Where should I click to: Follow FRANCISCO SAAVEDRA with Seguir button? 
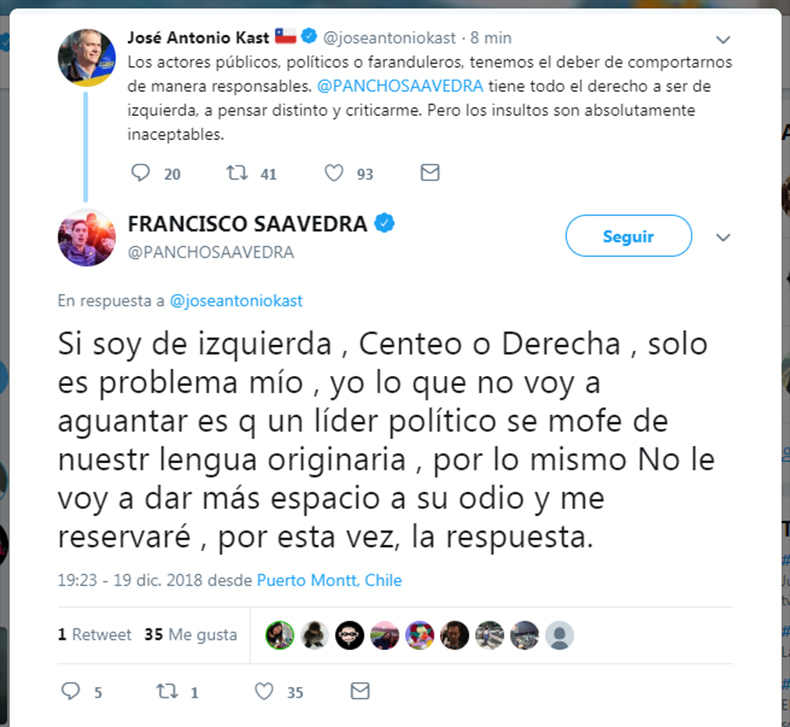628,236
